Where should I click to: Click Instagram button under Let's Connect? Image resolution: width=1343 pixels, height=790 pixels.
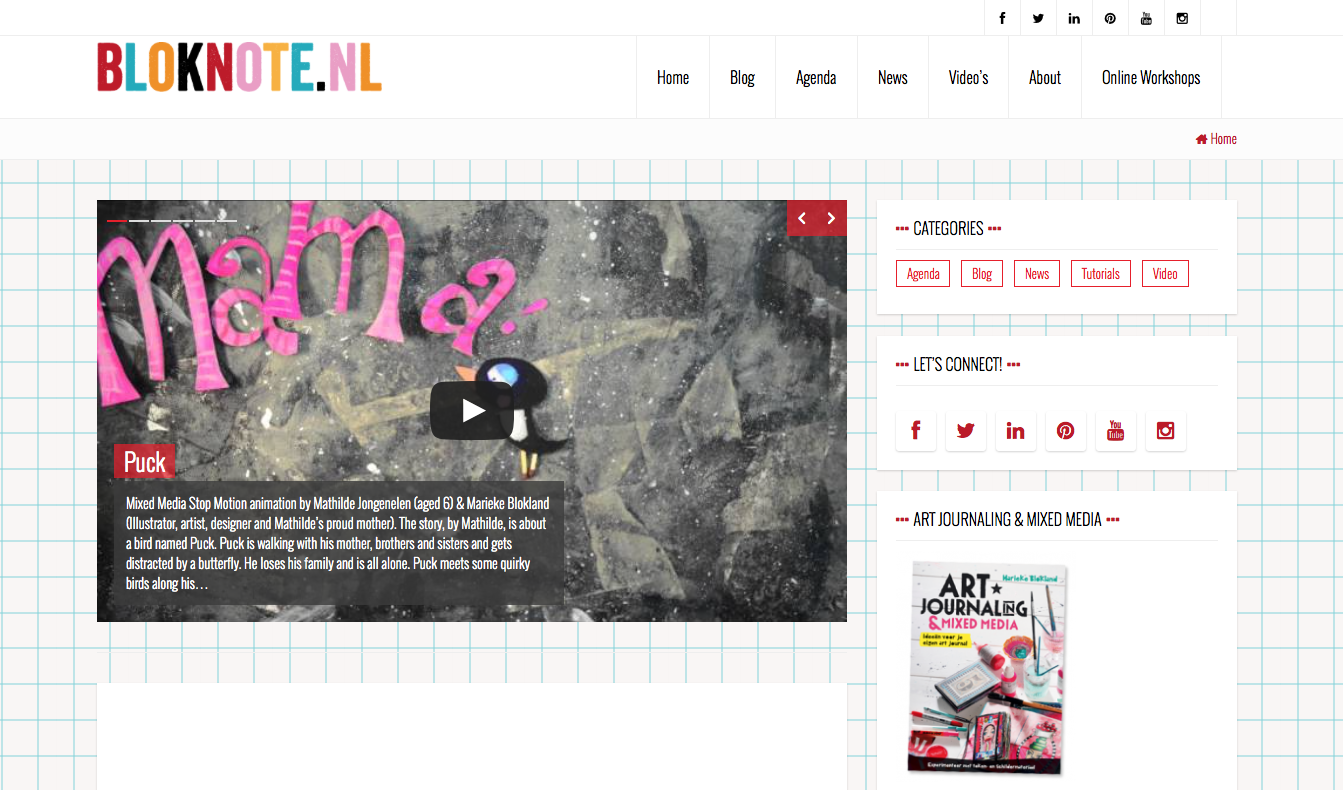click(x=1166, y=431)
